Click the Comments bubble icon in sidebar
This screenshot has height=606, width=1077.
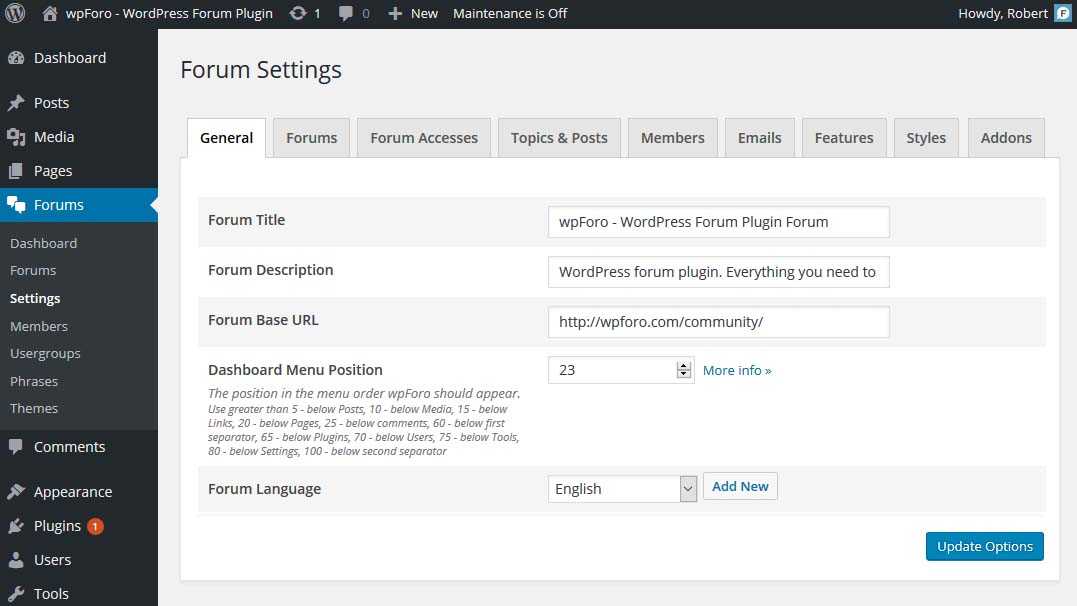click(x=16, y=447)
